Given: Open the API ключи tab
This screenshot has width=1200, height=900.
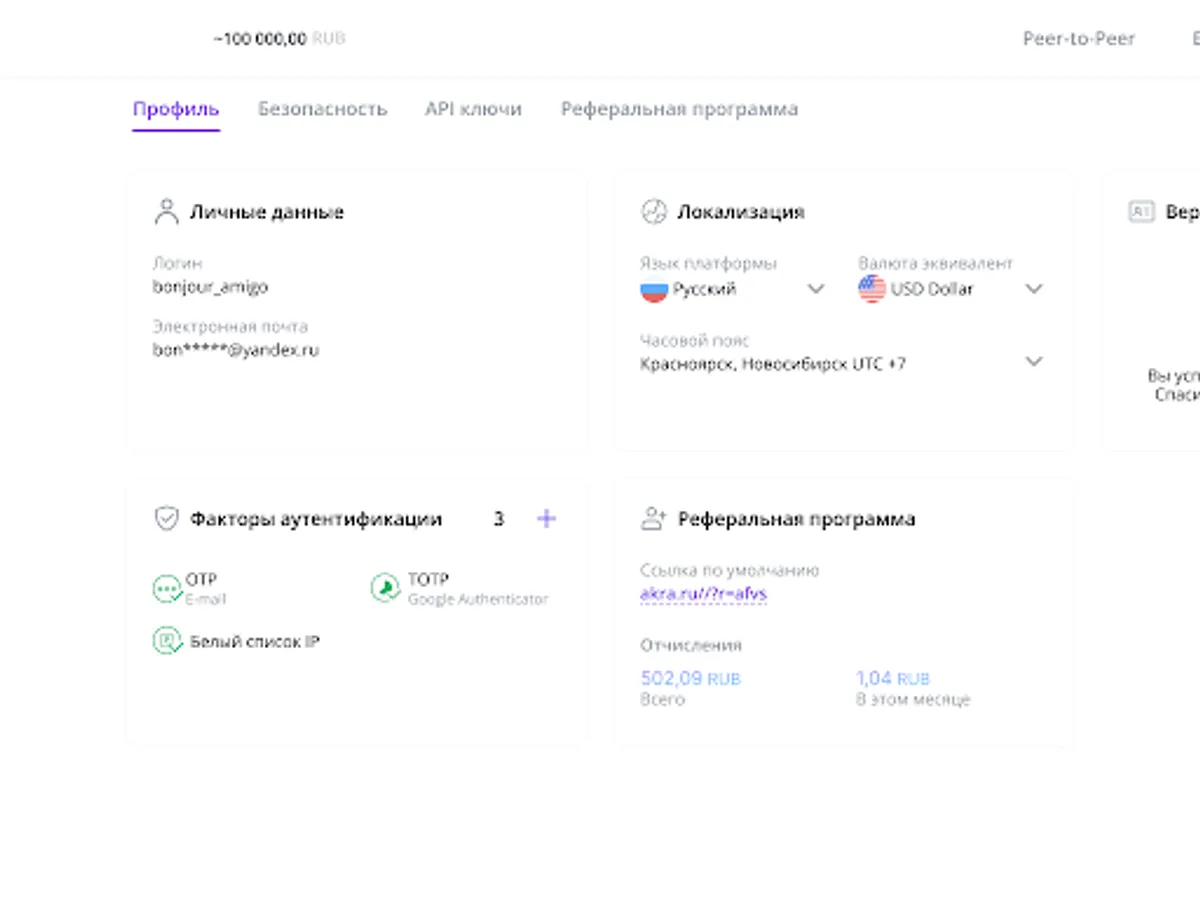Looking at the screenshot, I should point(473,109).
